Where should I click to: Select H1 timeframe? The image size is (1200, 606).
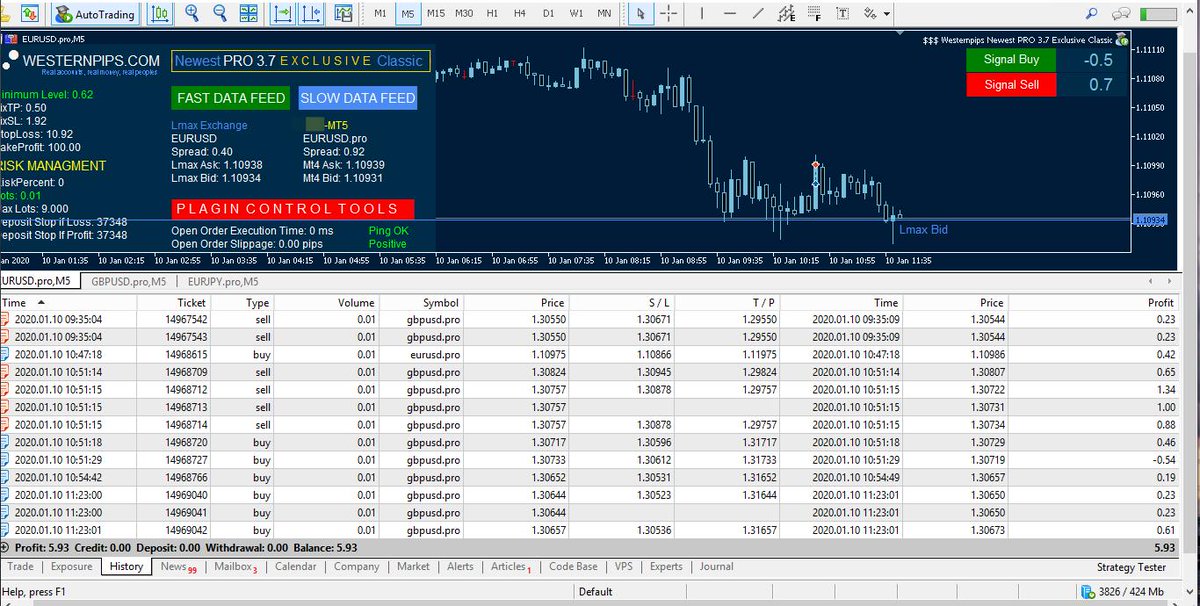491,14
